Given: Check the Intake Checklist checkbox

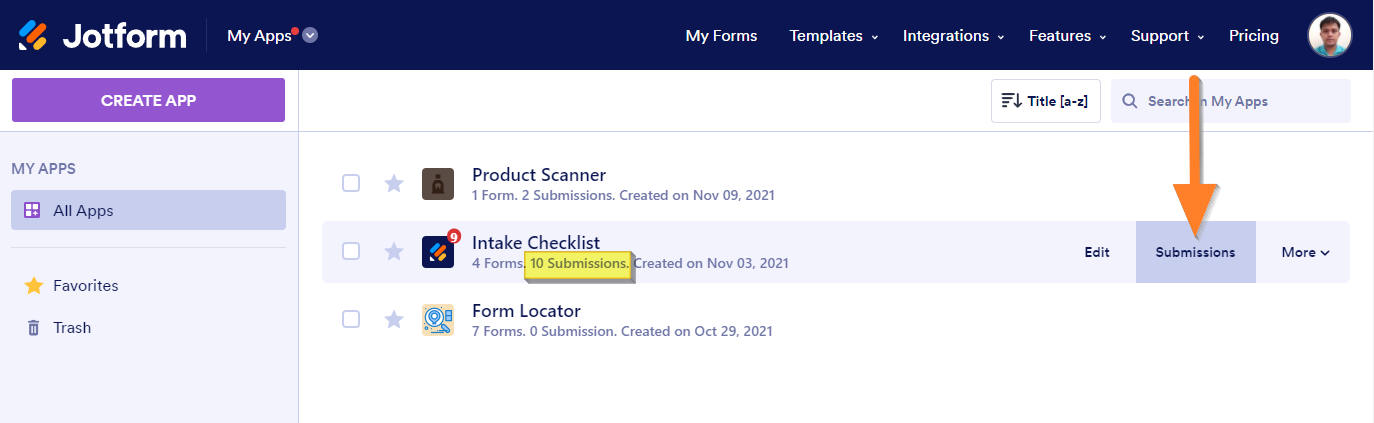Looking at the screenshot, I should click(x=351, y=251).
